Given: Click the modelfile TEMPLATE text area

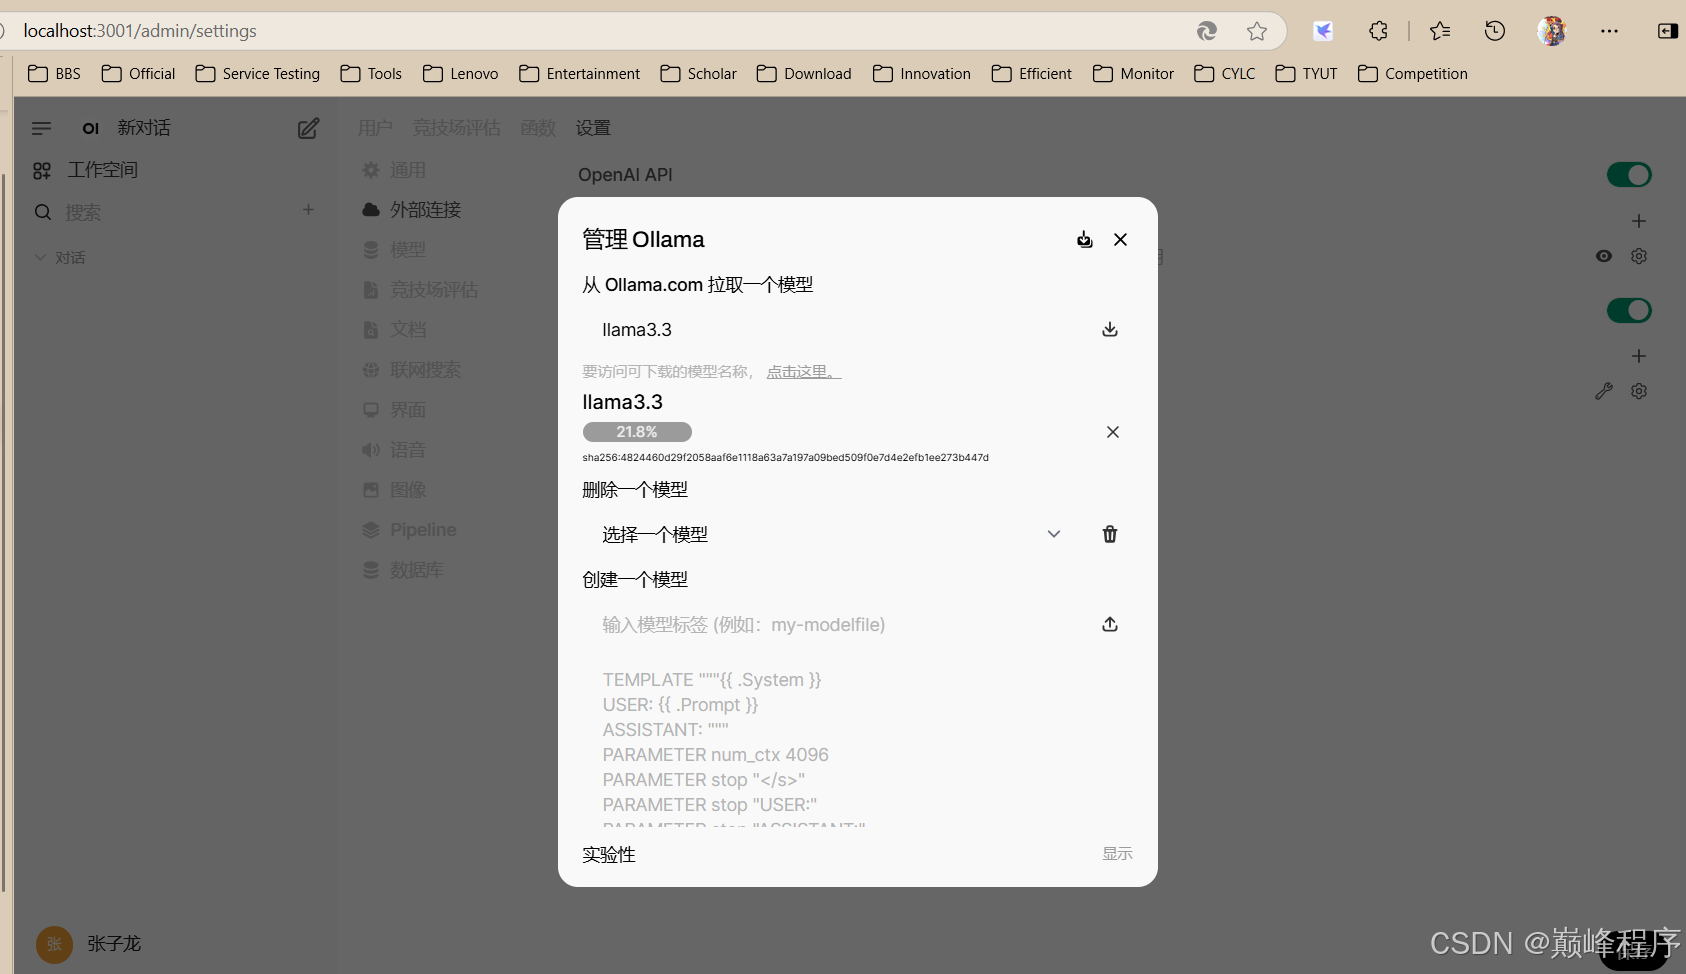Looking at the screenshot, I should 858,746.
